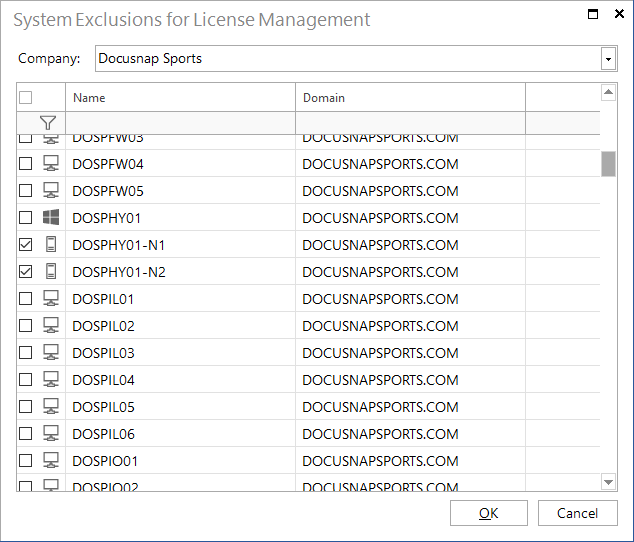Select the DOSPIL05 name cell
This screenshot has width=634, height=542.
pos(180,407)
